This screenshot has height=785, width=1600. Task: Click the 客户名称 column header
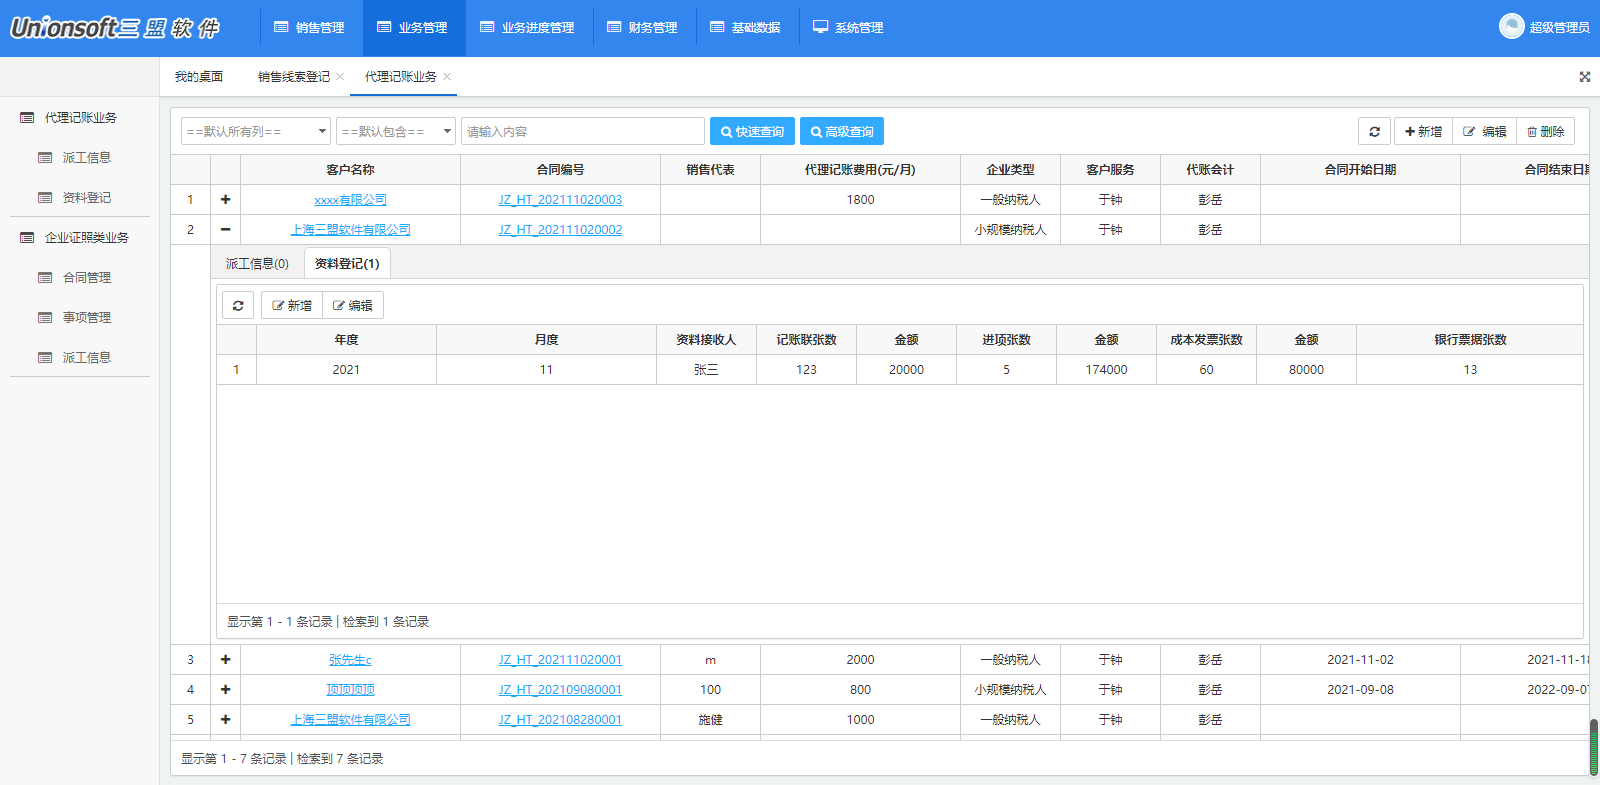click(x=350, y=170)
